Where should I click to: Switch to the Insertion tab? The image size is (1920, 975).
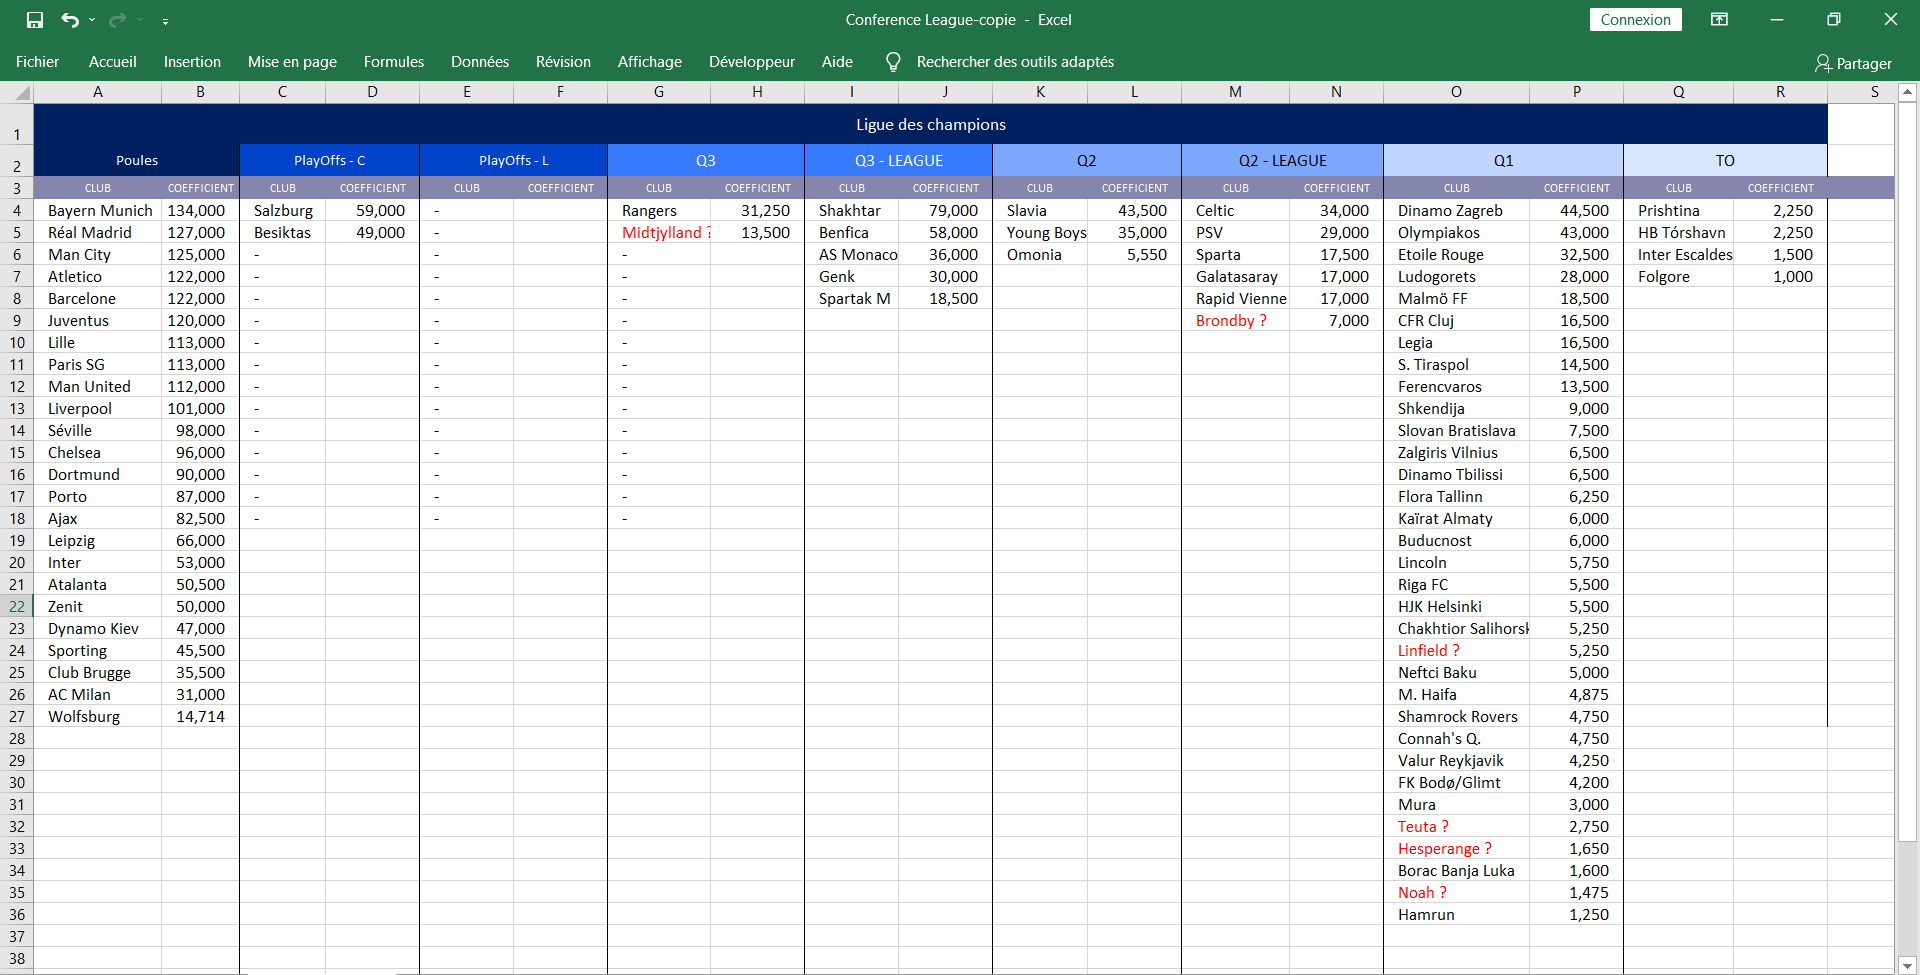[x=192, y=62]
